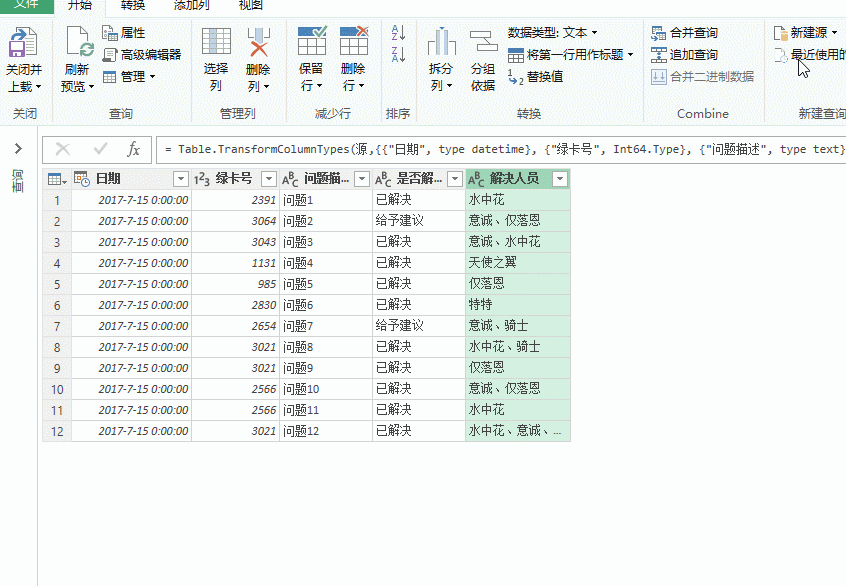
Task: Use First Row as Headers
Action: pyautogui.click(x=570, y=54)
